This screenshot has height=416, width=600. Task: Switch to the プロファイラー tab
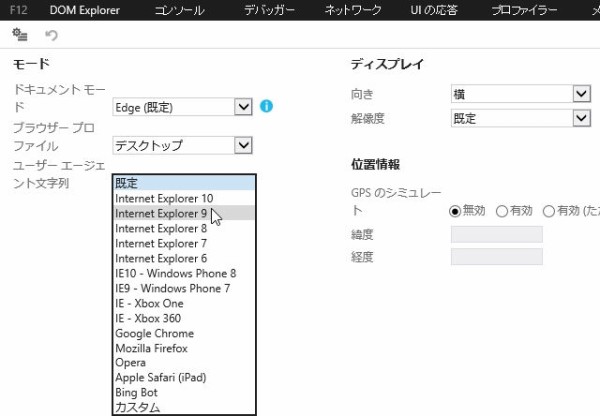click(524, 10)
